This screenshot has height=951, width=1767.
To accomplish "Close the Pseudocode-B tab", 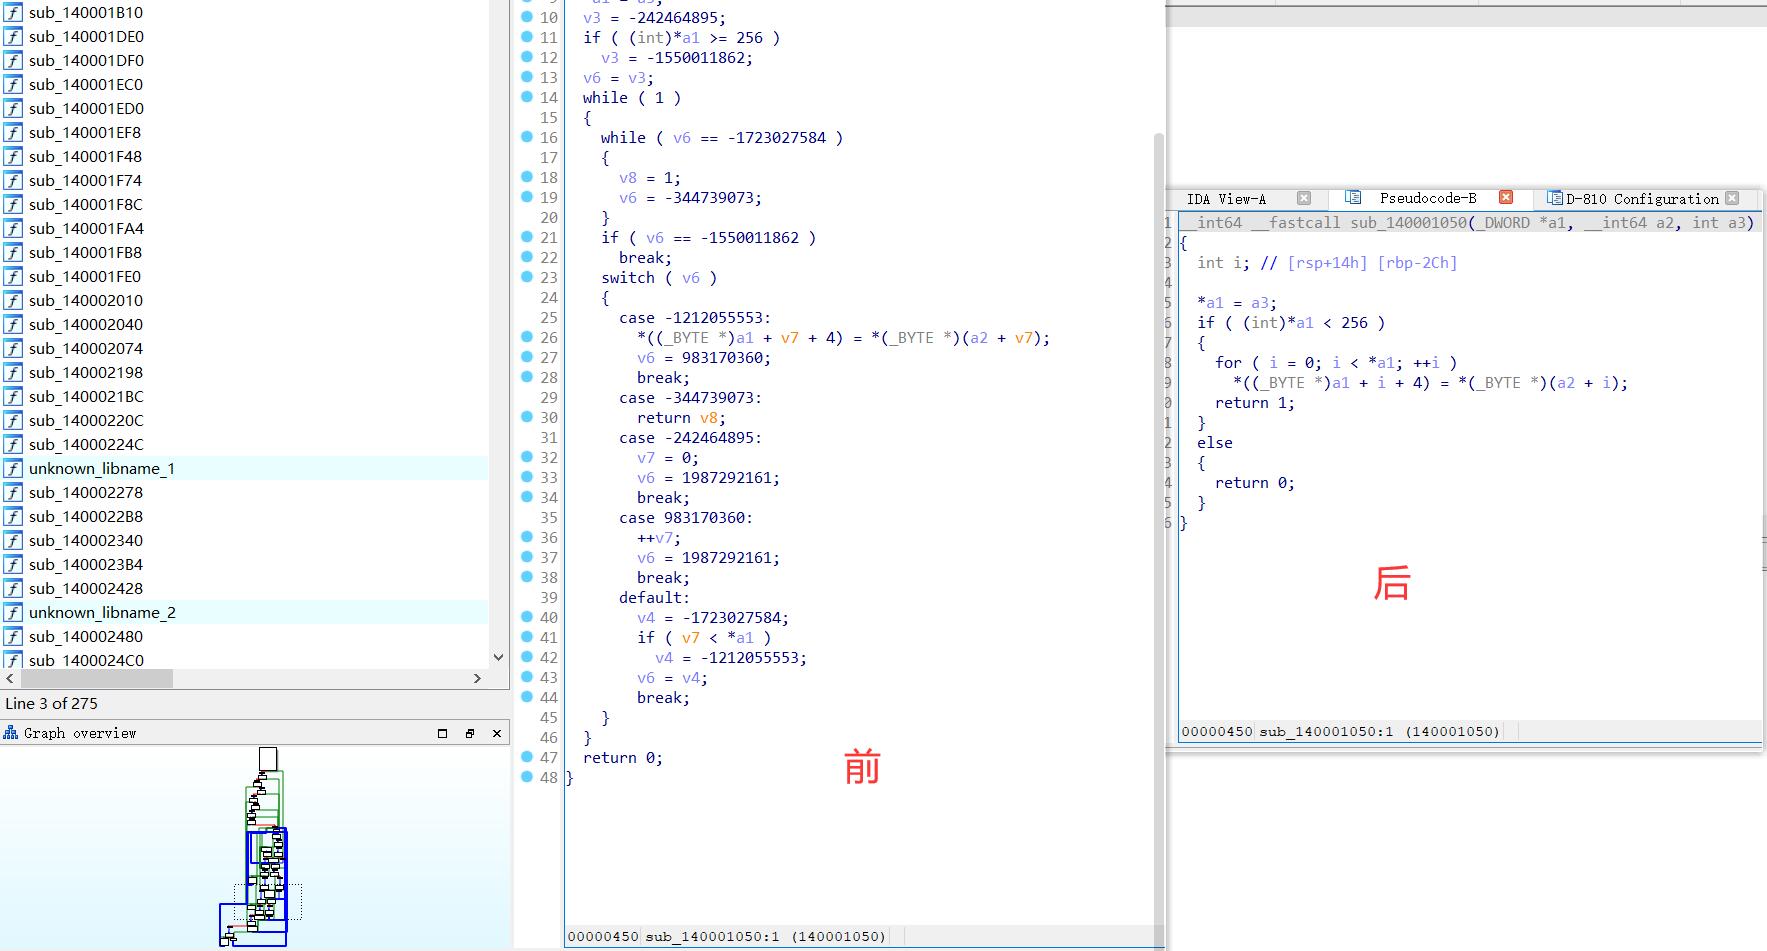I will pyautogui.click(x=1506, y=198).
